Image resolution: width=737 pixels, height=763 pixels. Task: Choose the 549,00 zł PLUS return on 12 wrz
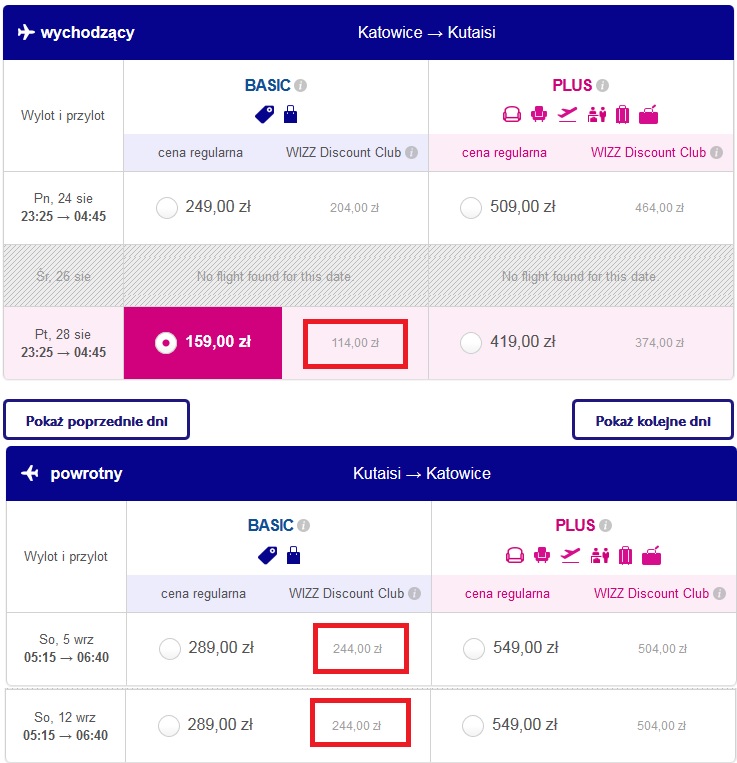tap(473, 726)
